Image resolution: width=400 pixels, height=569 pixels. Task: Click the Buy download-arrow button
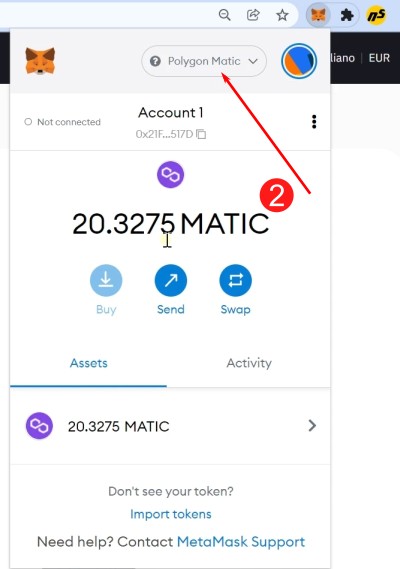[x=106, y=281]
